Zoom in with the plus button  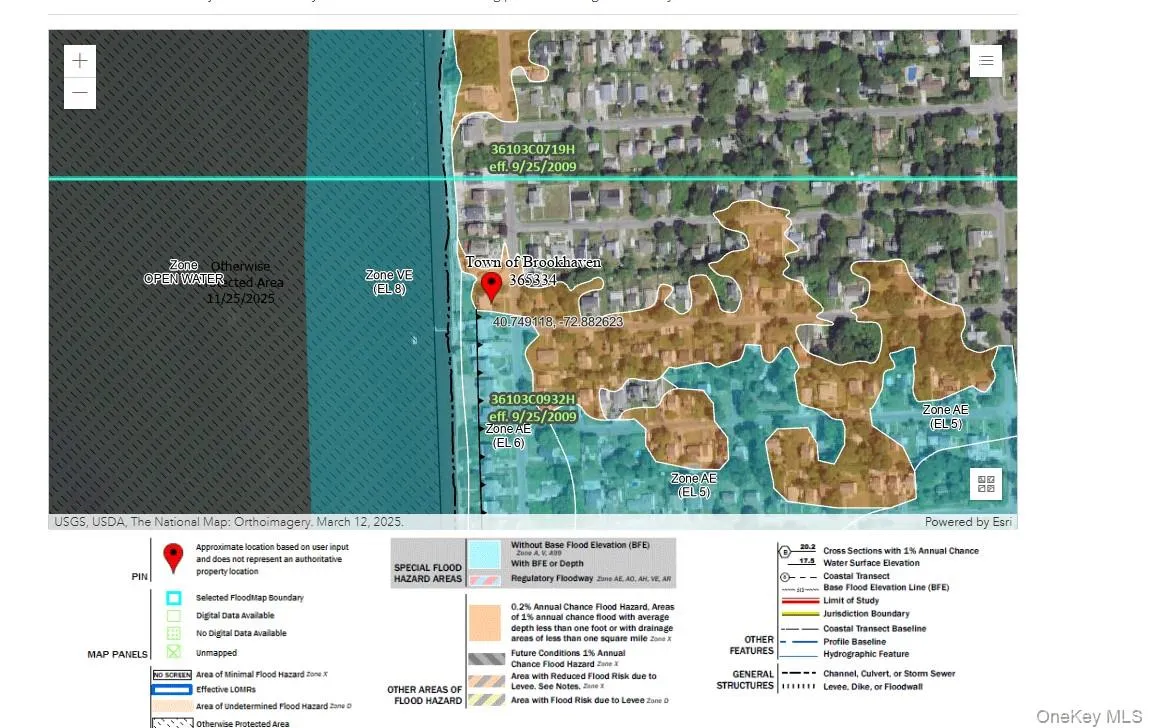[80, 61]
